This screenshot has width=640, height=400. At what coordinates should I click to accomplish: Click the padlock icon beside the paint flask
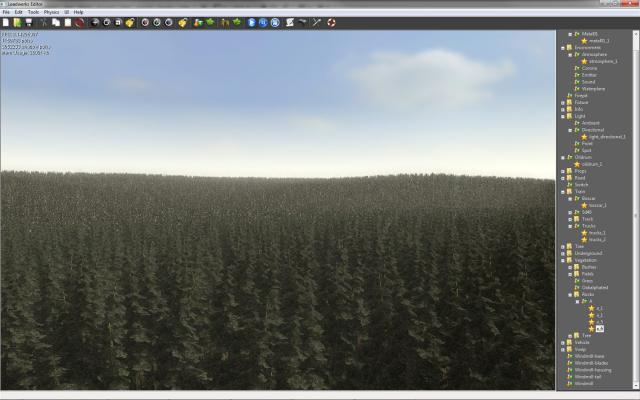coord(182,22)
